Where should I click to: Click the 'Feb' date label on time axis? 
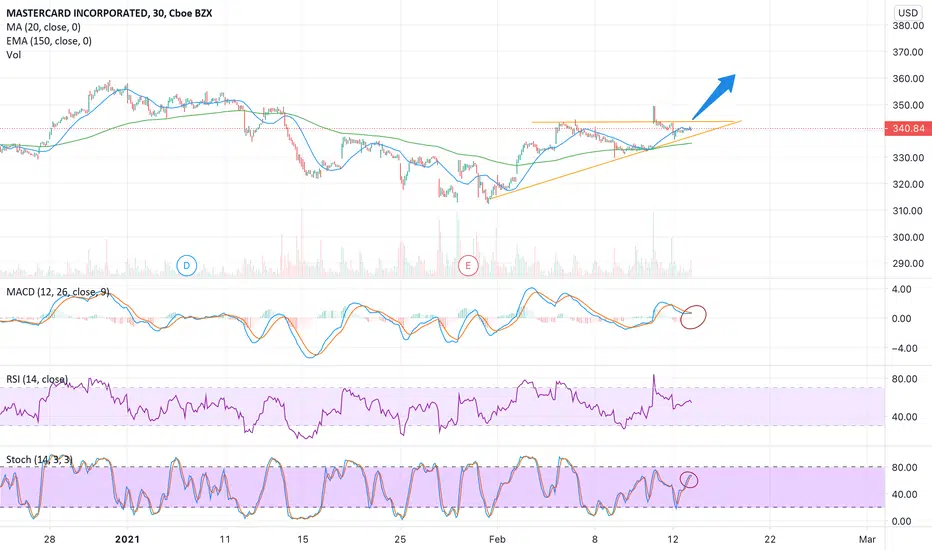(x=497, y=539)
